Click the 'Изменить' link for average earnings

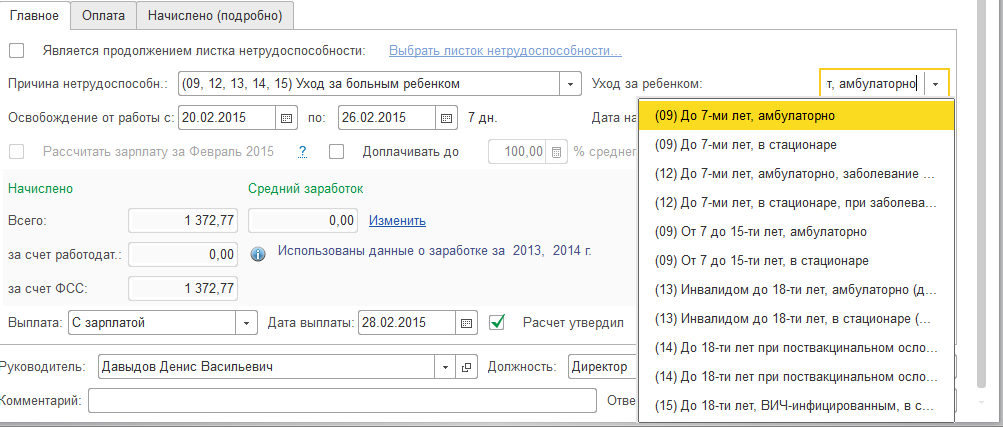397,220
